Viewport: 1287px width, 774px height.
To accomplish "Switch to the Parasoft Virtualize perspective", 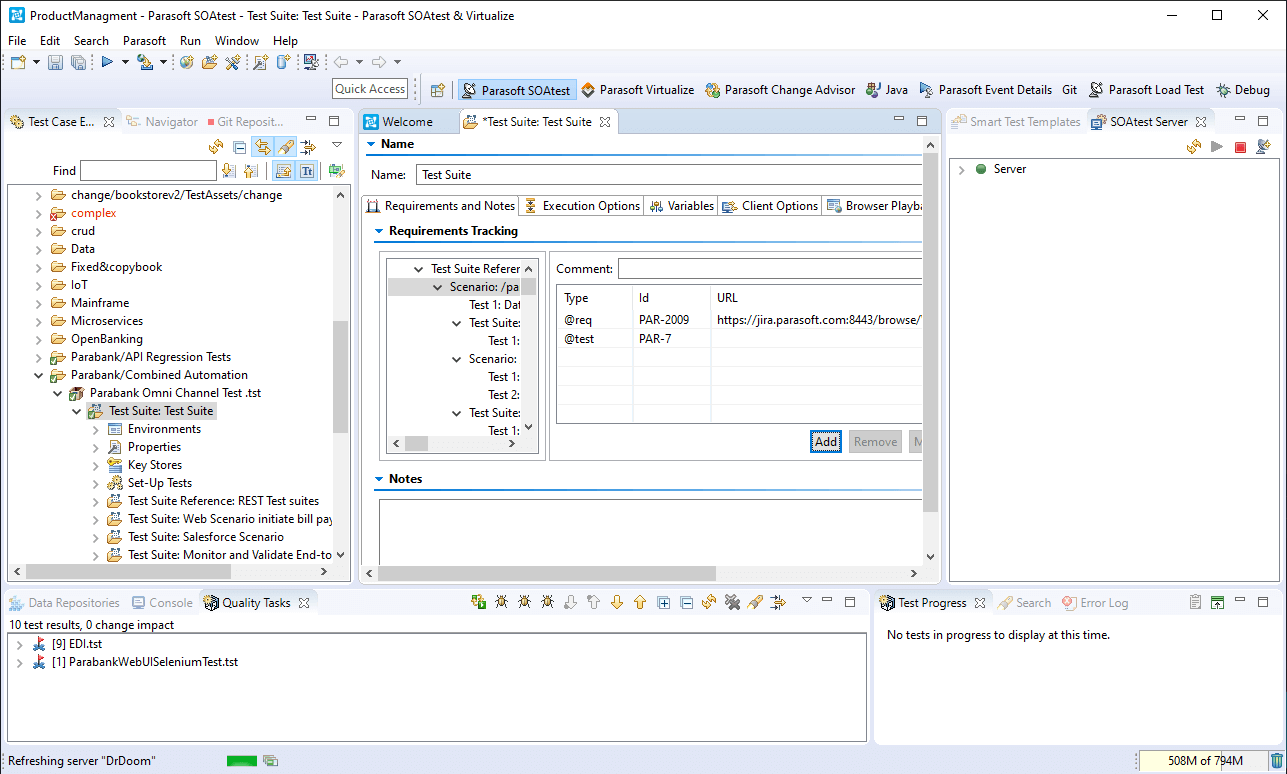I will point(637,90).
